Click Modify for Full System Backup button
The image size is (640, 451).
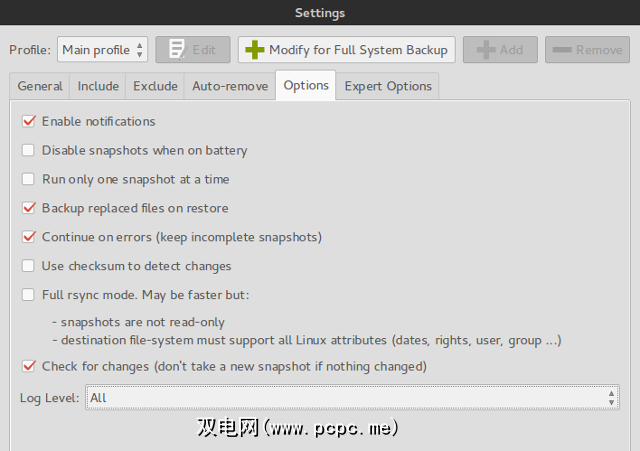pos(347,50)
